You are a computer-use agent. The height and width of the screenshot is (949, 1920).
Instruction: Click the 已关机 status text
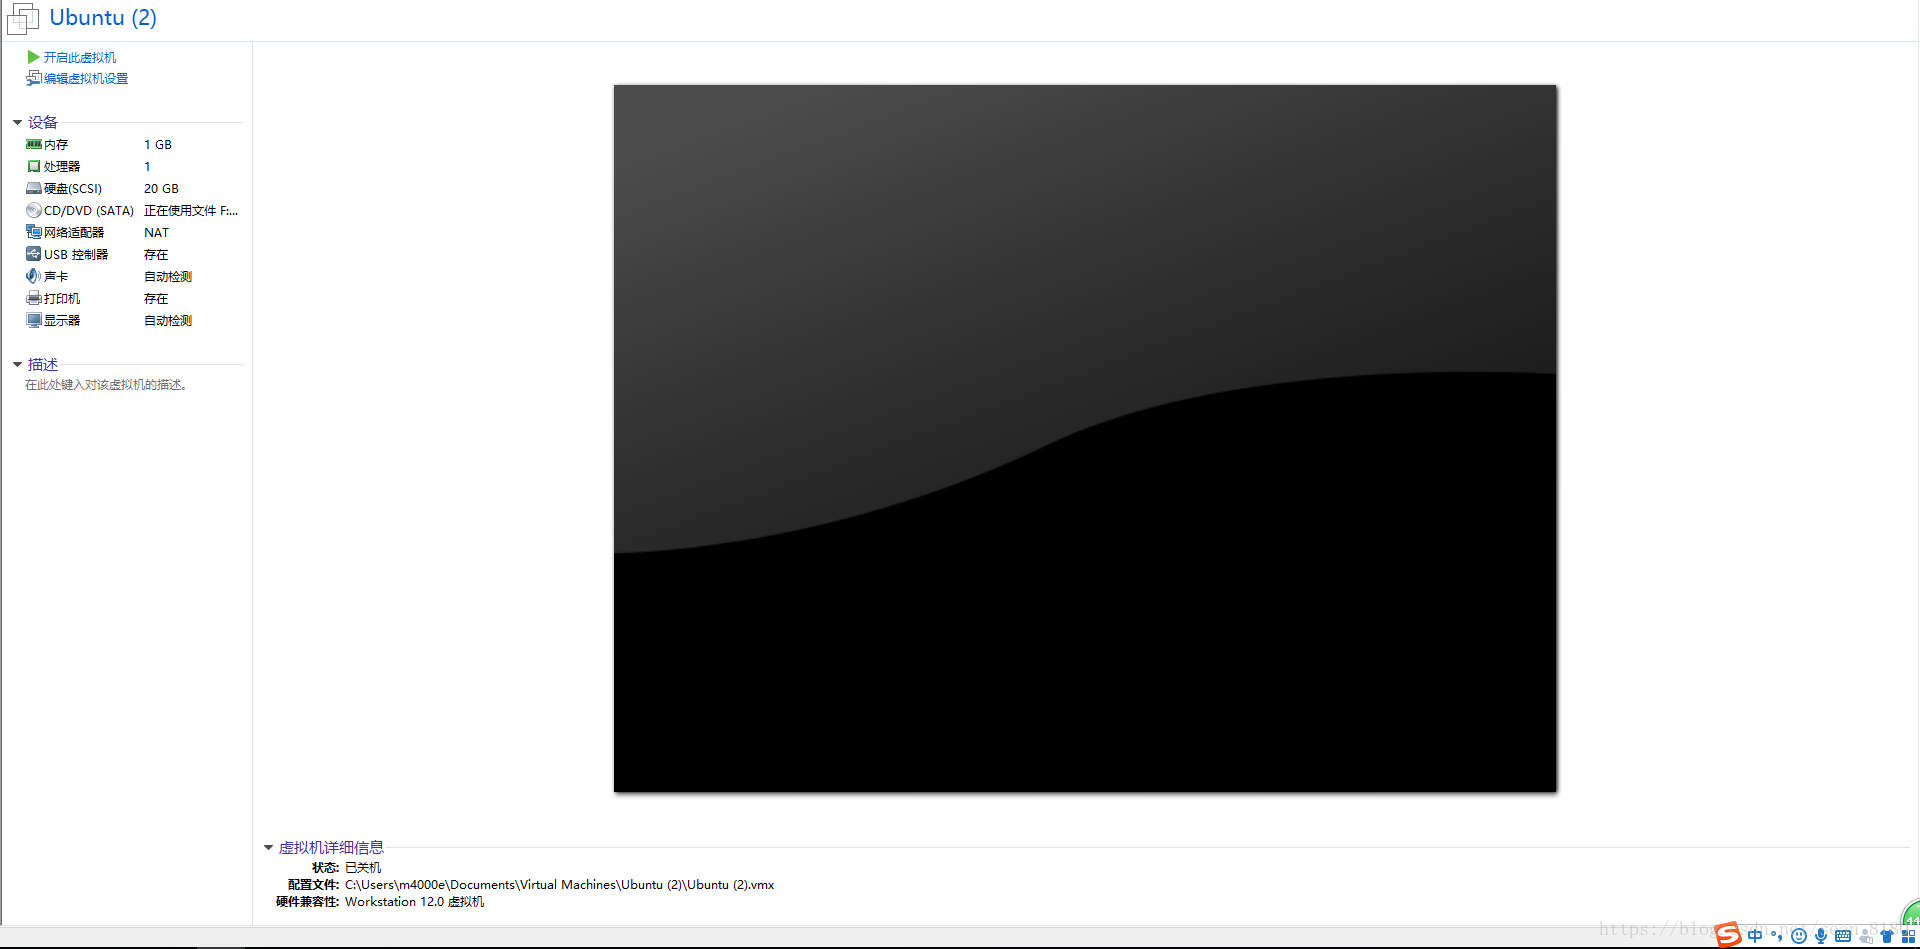click(x=363, y=867)
